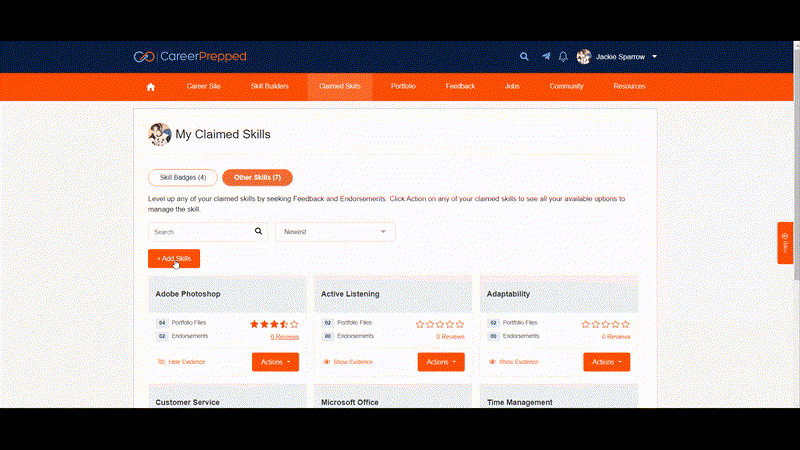Click Adaptability skill title

coord(508,294)
